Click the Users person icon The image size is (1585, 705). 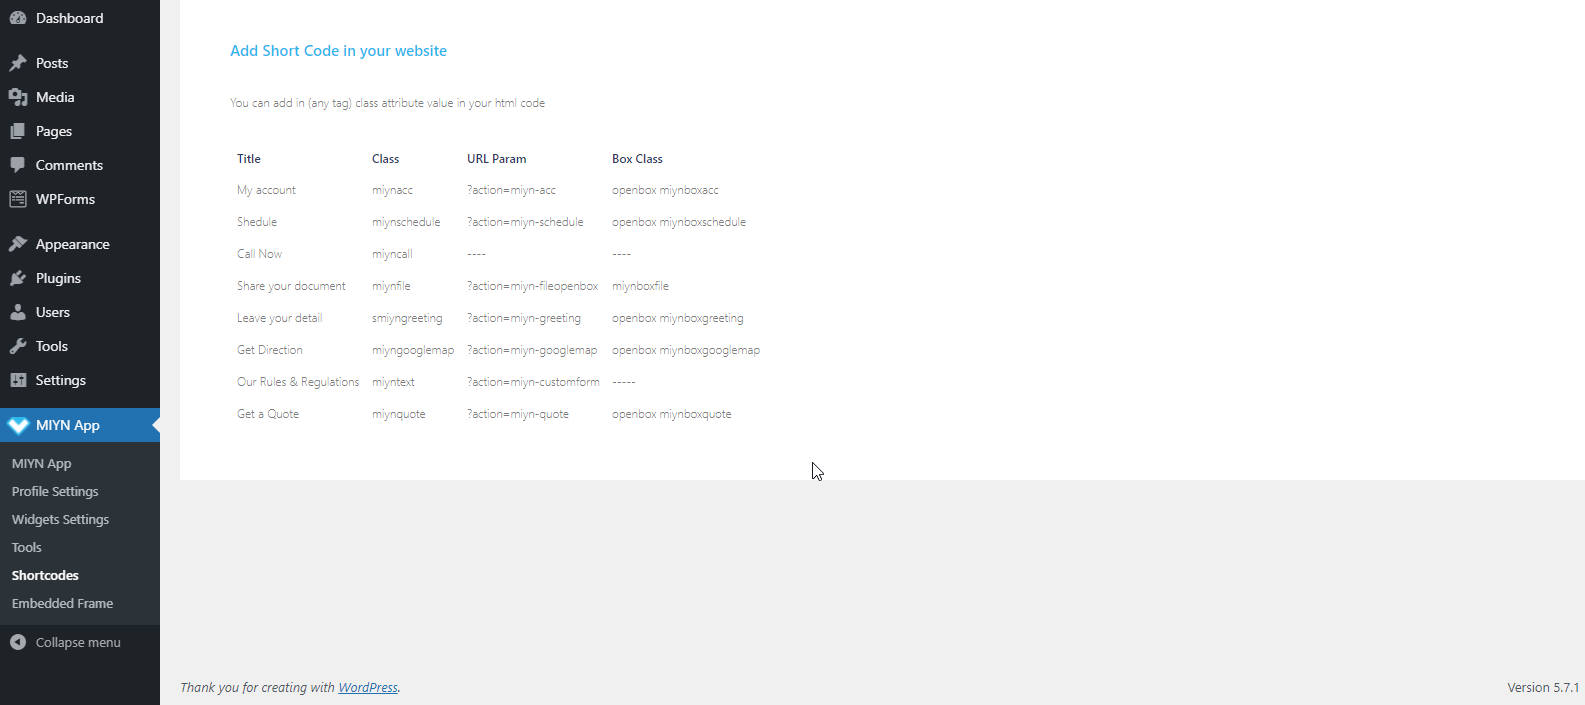(x=18, y=312)
